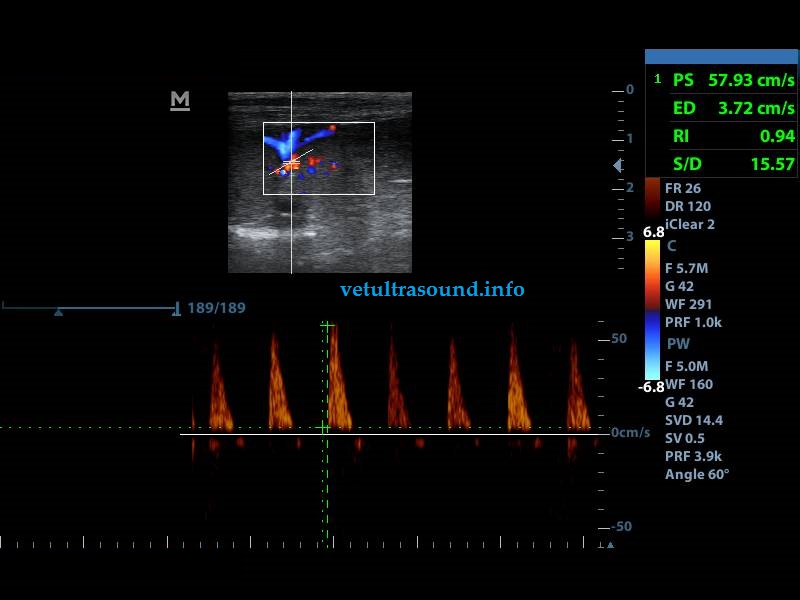800x600 pixels.
Task: Click the blue header of measurement panel
Action: (x=721, y=58)
